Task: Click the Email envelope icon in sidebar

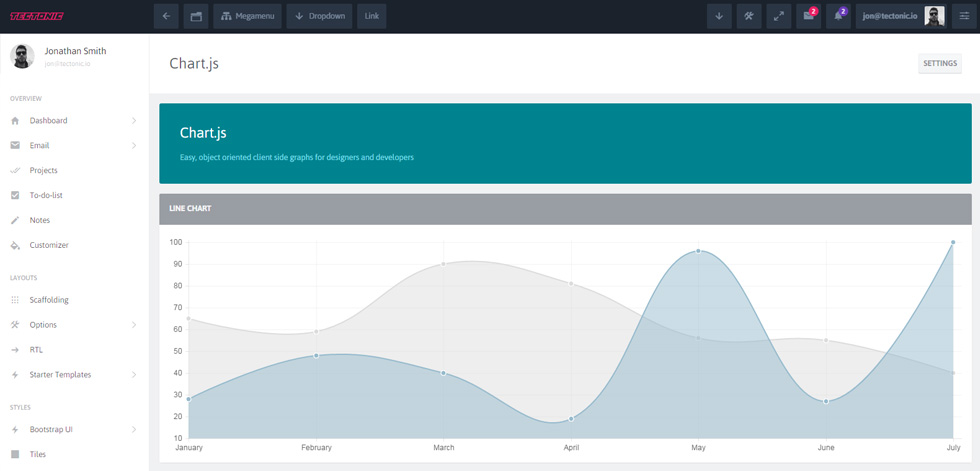Action: tap(15, 146)
